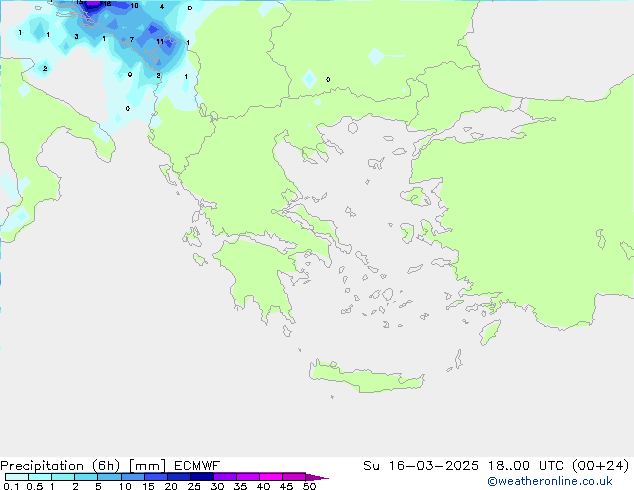Select the 25–30 mm navy legend box
This screenshot has height=490, width=634.
[x=201, y=477]
